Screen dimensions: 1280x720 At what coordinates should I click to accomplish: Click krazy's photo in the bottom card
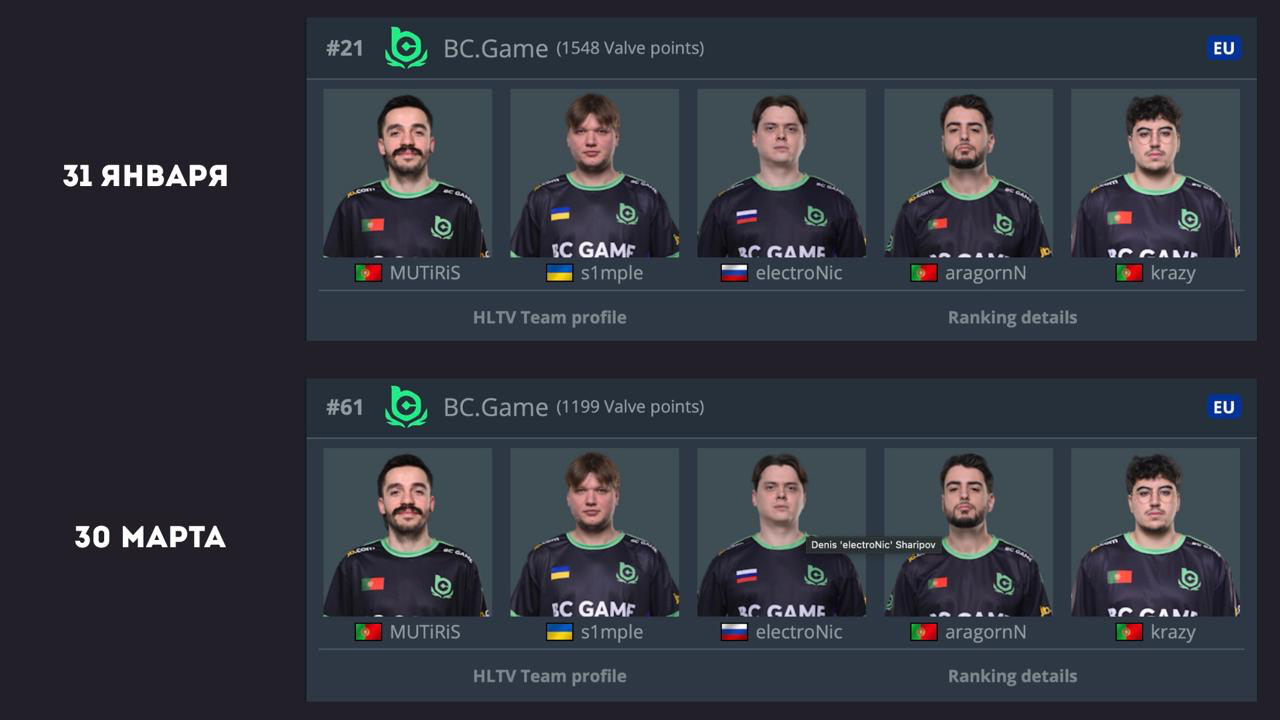[x=1155, y=532]
